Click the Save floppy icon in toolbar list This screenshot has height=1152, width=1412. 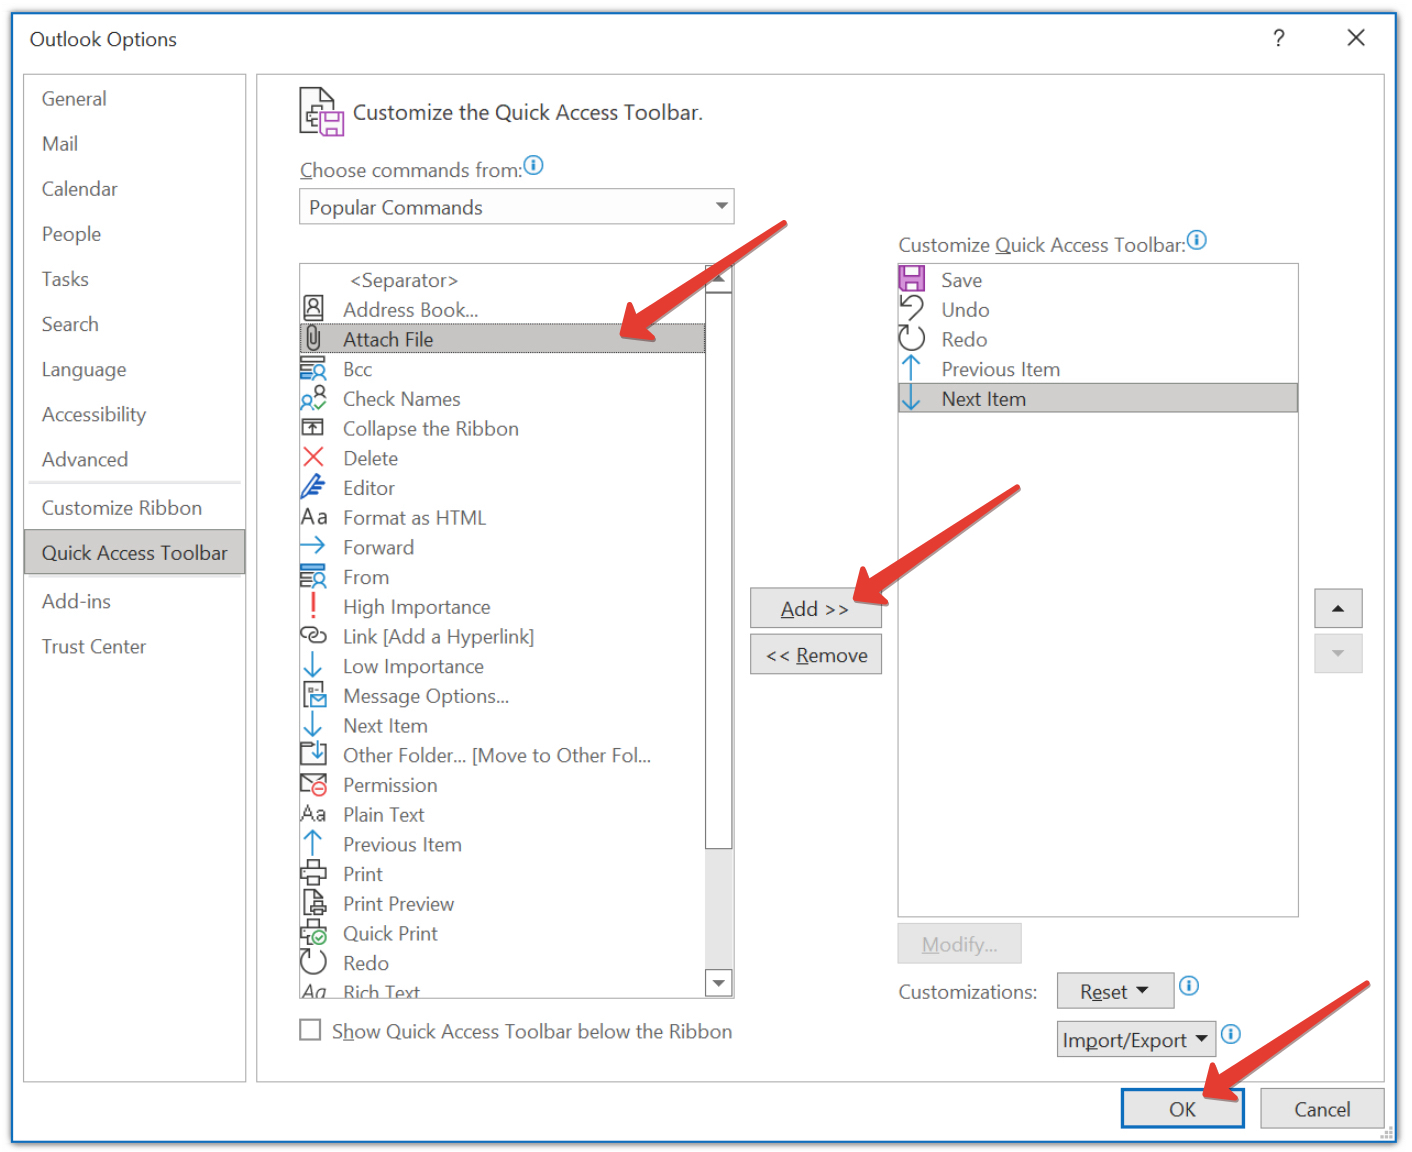coord(911,279)
